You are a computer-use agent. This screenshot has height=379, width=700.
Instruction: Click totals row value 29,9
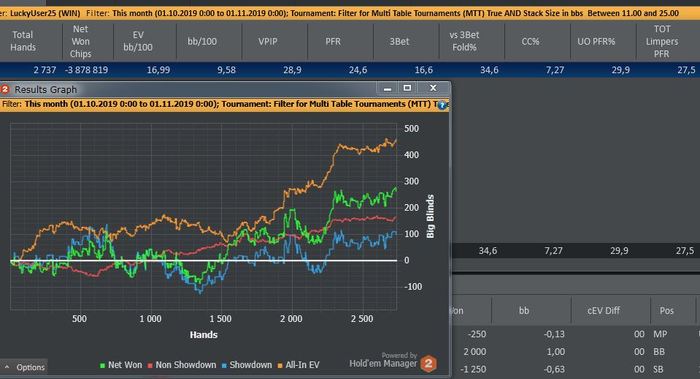click(619, 251)
